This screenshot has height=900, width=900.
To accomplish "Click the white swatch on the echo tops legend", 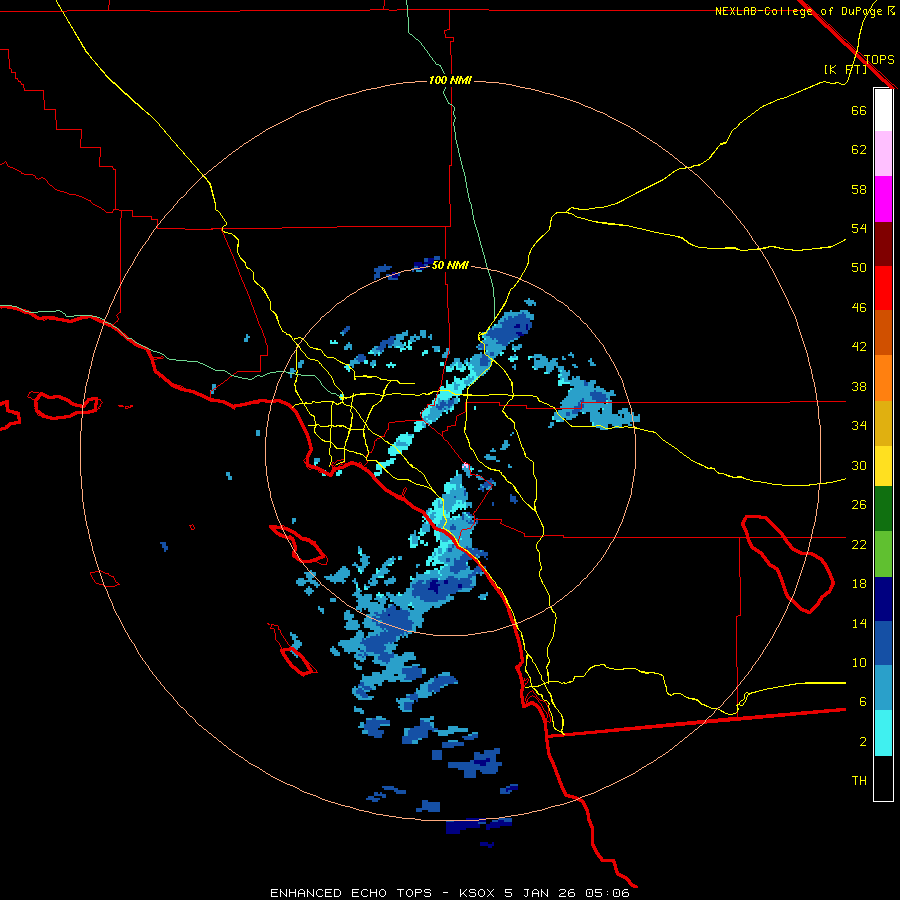I will coord(883,110).
